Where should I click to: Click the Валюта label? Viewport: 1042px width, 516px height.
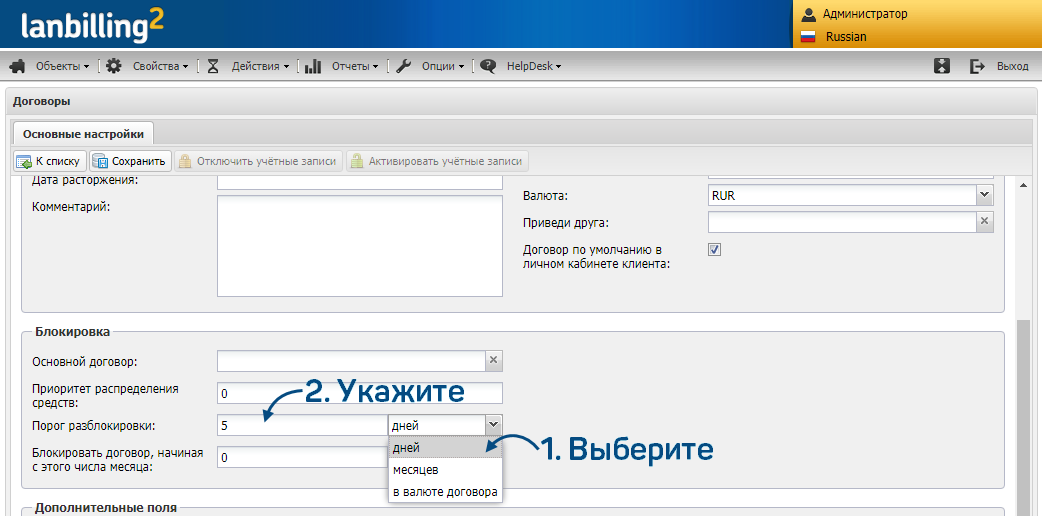546,196
